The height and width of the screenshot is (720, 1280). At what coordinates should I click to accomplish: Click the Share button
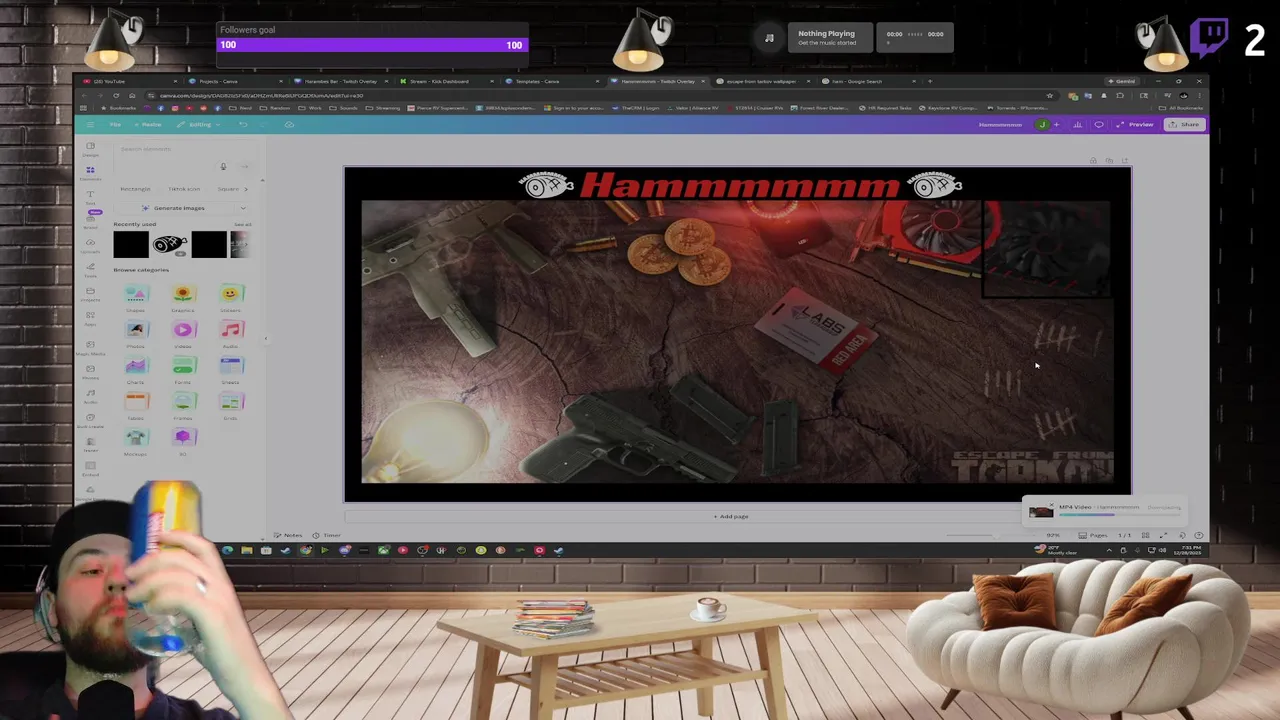1186,124
